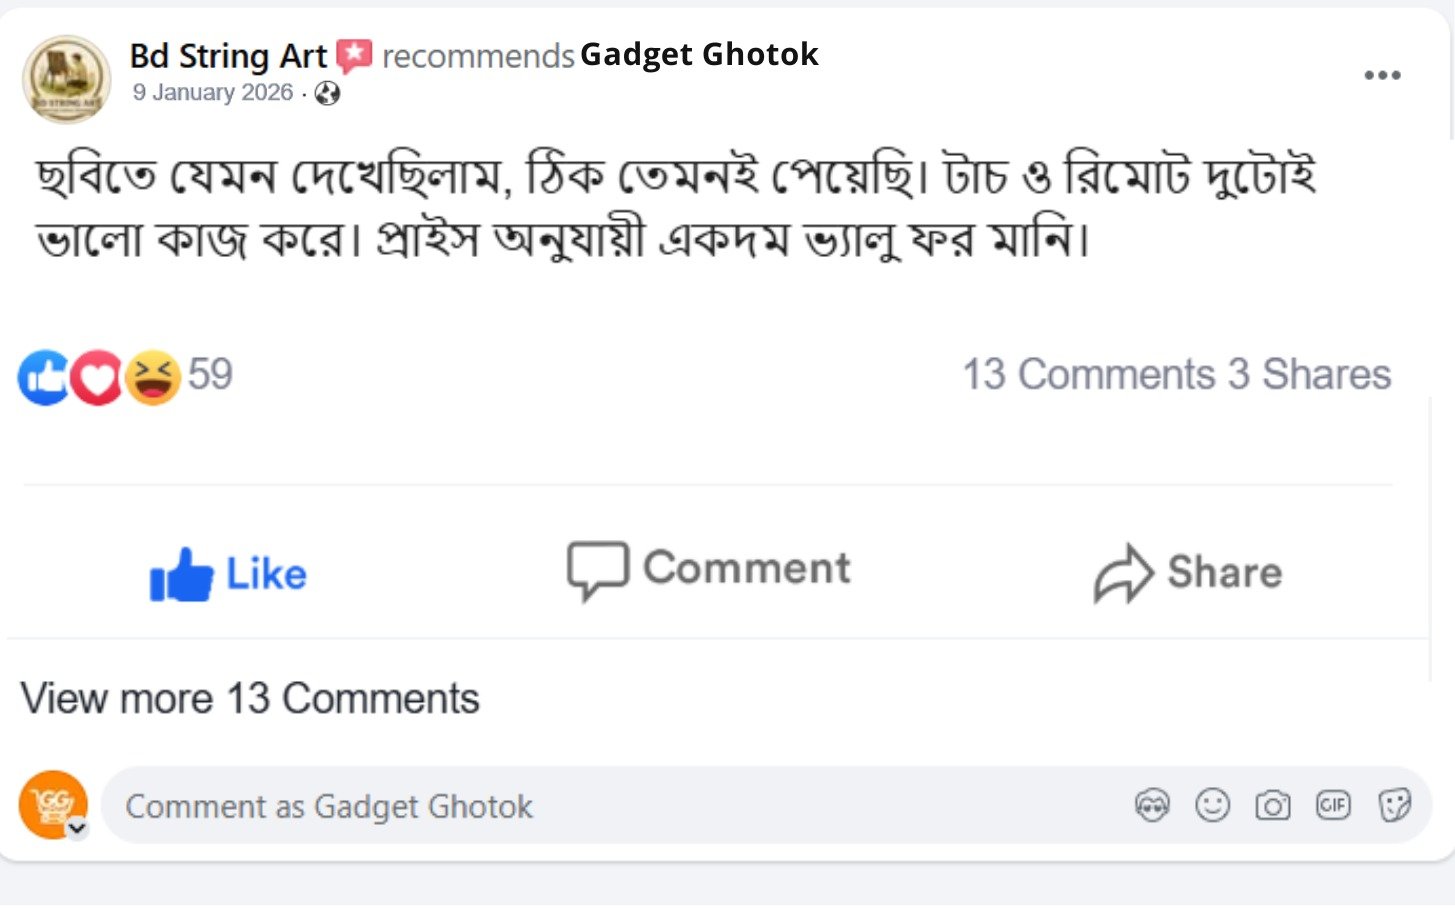Click the laughing Haha reaction emoji
Viewport: 1455px width, 909px height.
click(x=153, y=377)
